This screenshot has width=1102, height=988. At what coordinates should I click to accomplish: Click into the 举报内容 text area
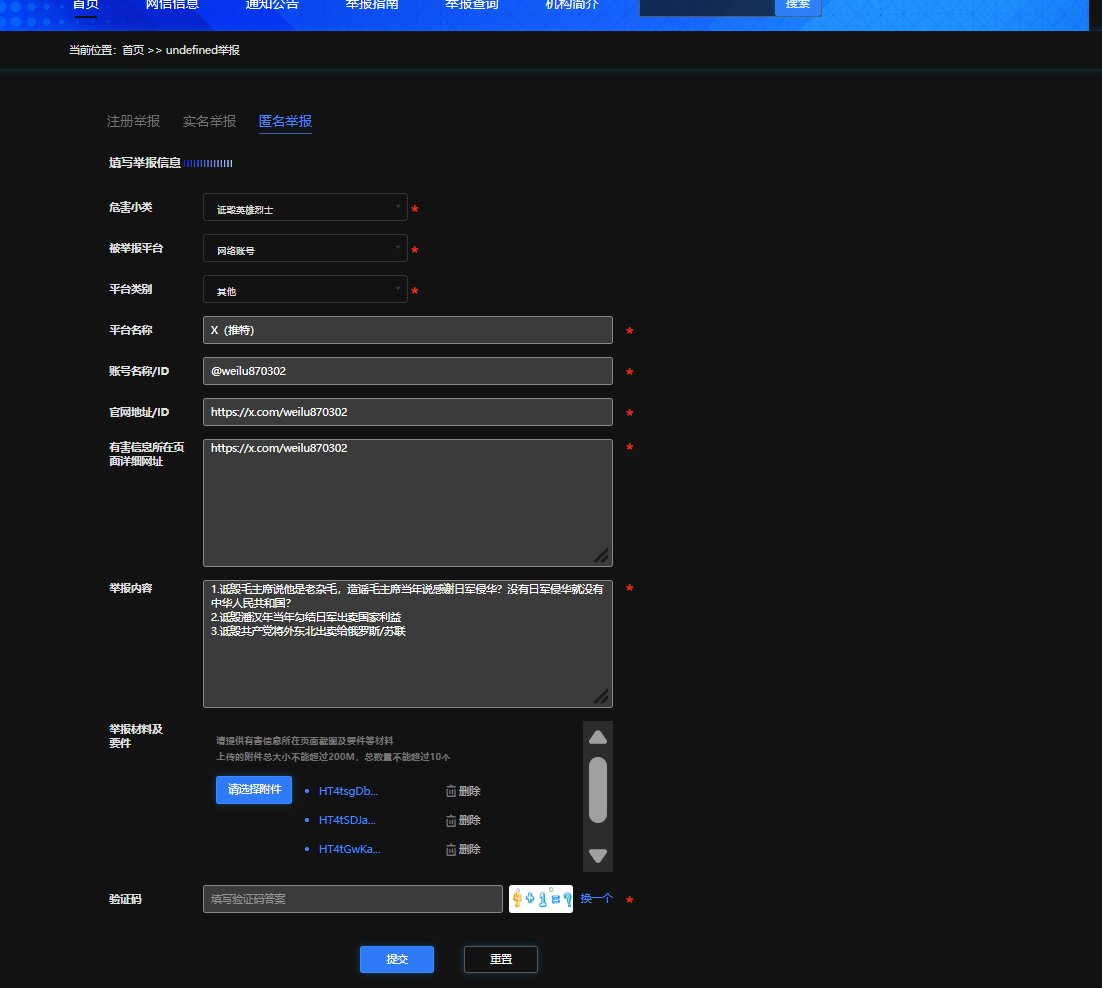tap(408, 644)
